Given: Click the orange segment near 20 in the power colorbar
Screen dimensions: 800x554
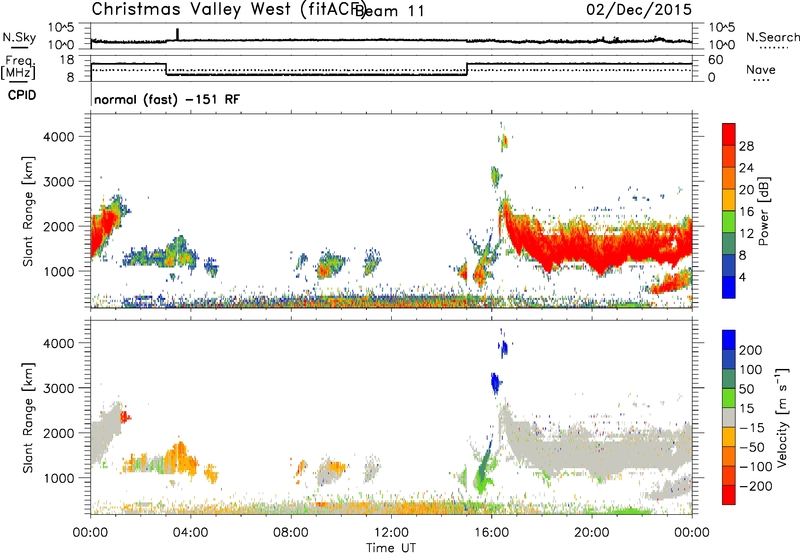Looking at the screenshot, I should click(729, 178).
